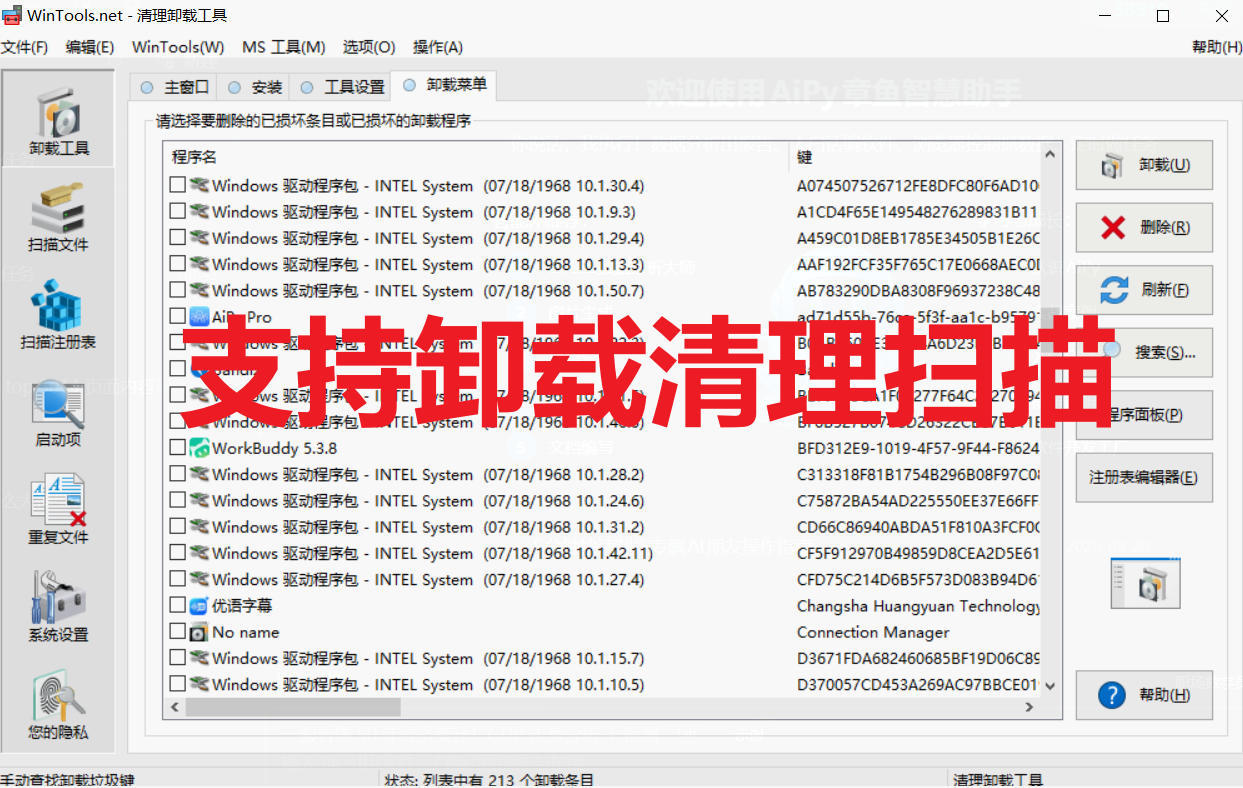Click driver icon of the 10.1.9.3 entry

click(x=199, y=212)
